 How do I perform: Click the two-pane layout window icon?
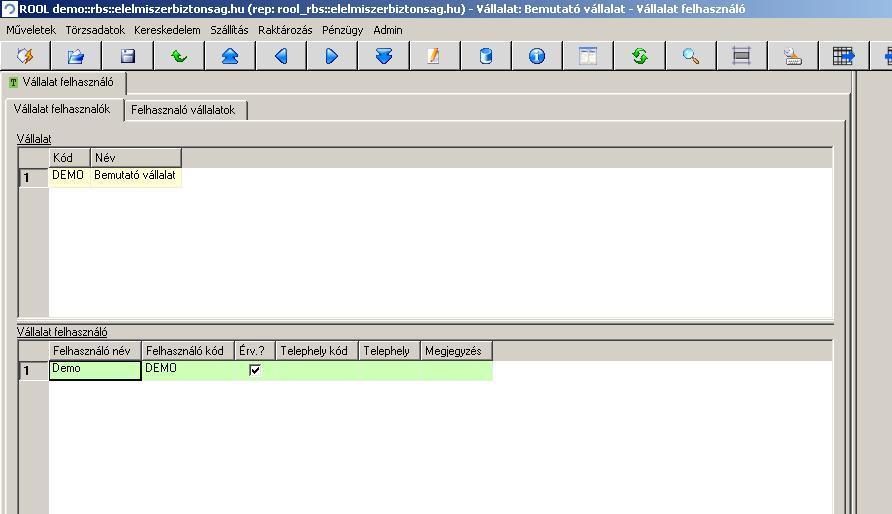[588, 56]
